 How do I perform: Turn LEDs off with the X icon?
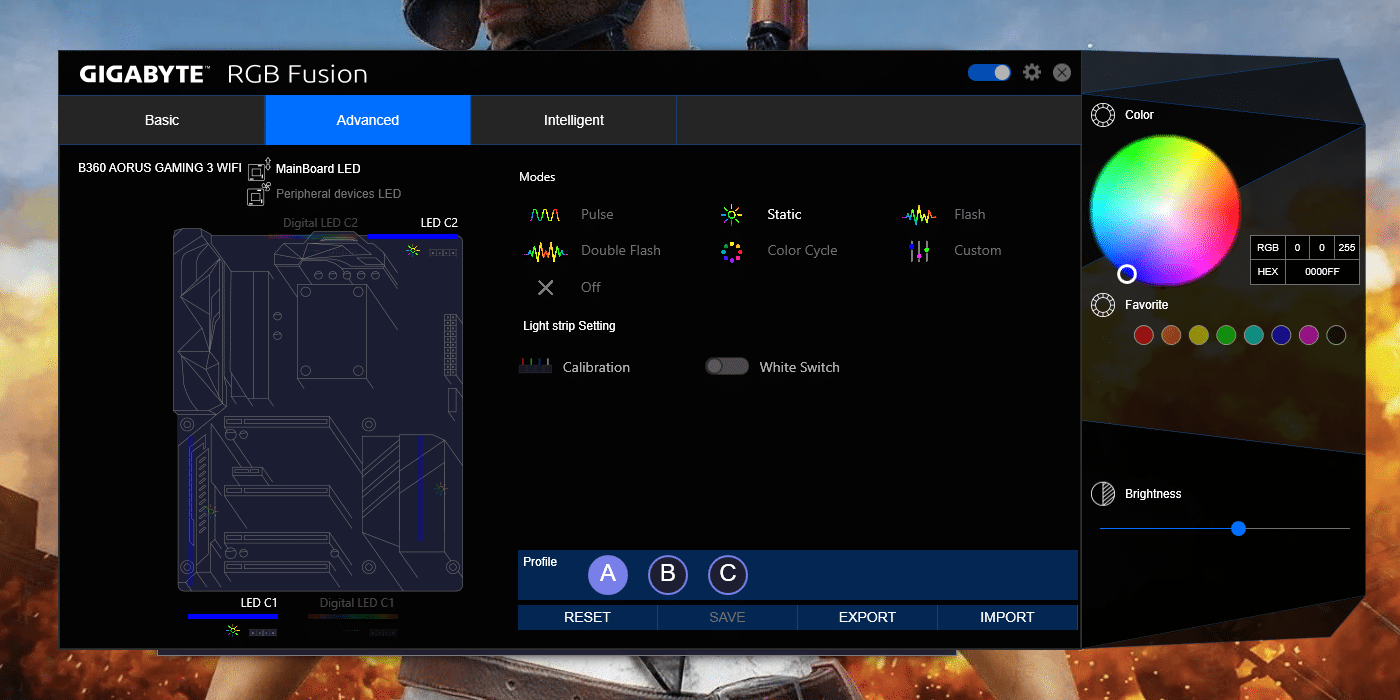pos(545,288)
